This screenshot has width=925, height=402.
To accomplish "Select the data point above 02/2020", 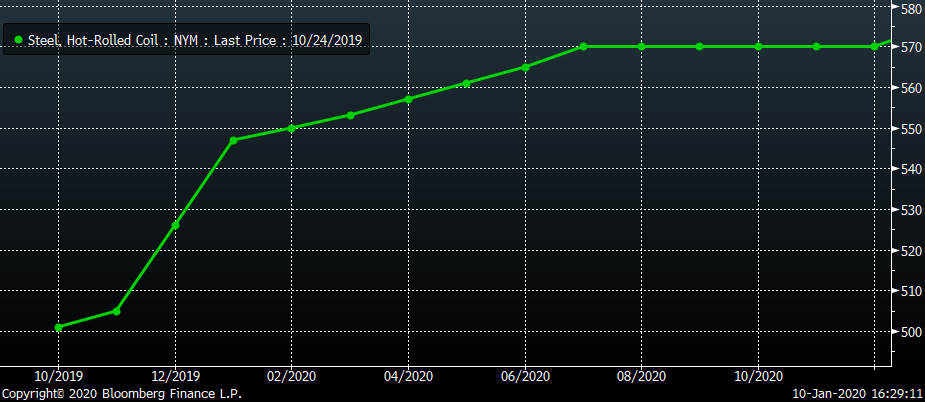I will (x=292, y=128).
